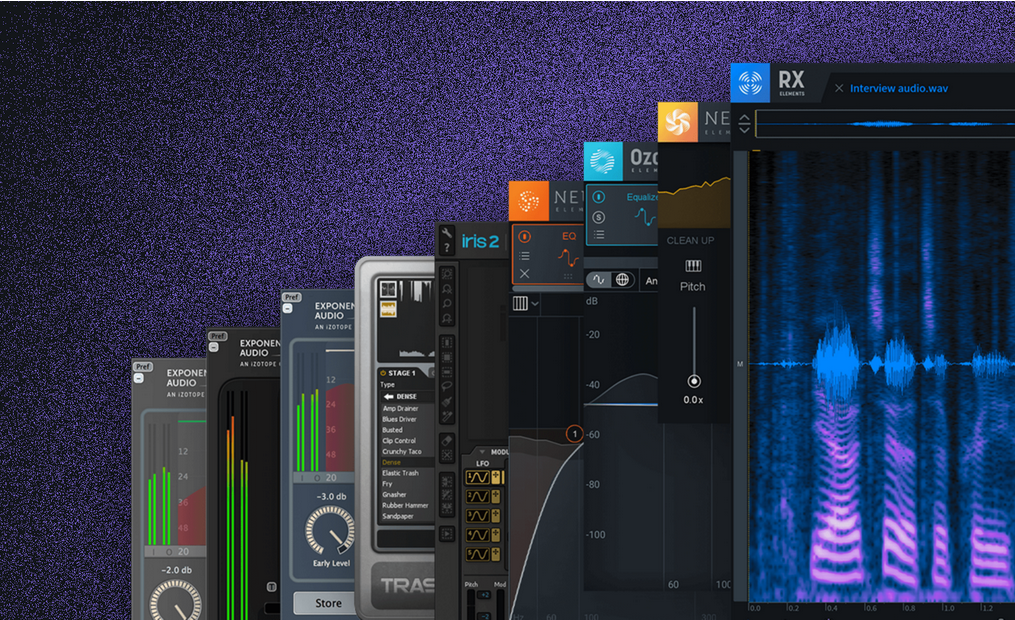This screenshot has height=620, width=1015.
Task: Select the sine-wave mode in Ozone toggle
Action: 599,280
